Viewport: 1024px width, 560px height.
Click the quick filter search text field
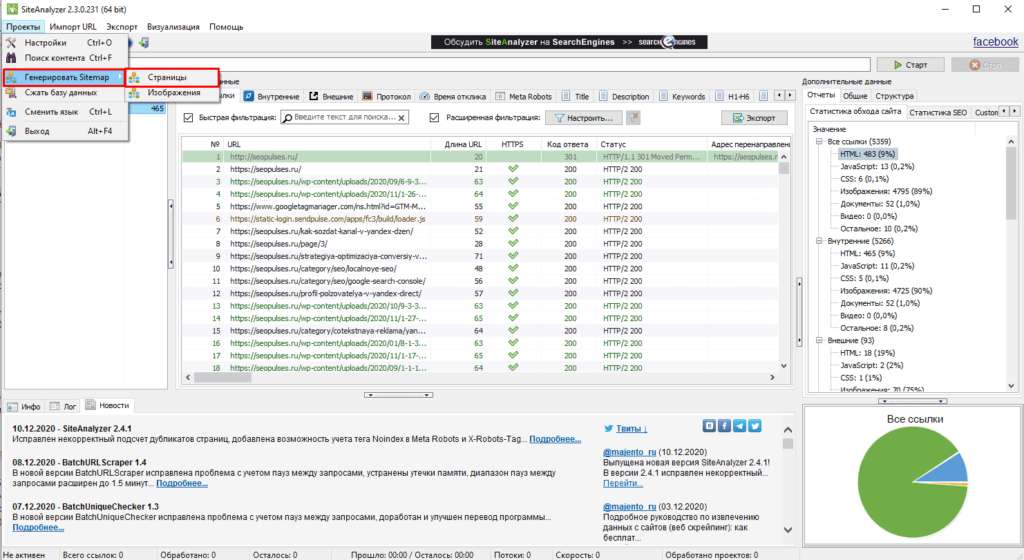(344, 117)
